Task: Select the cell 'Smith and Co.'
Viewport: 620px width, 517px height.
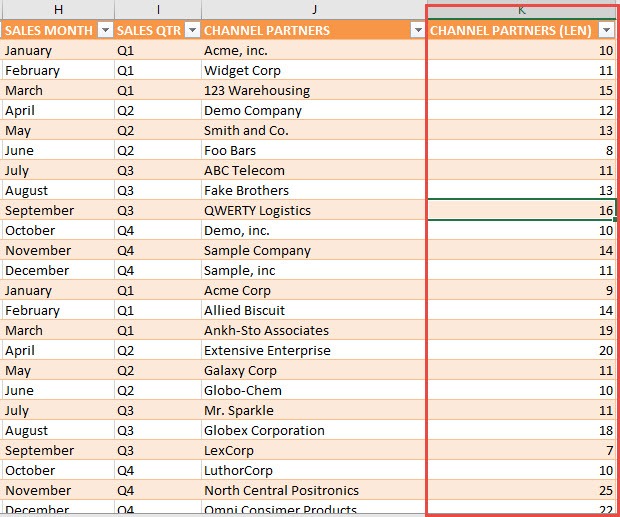Action: click(x=314, y=130)
